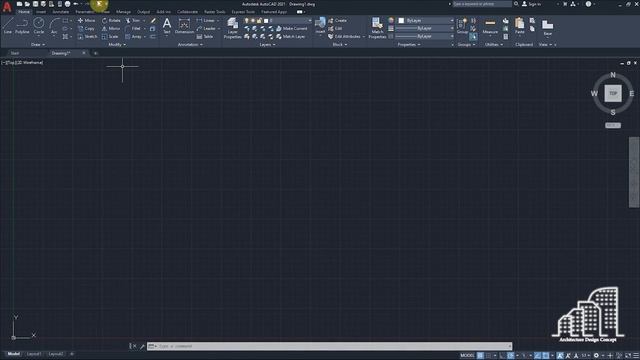Expand the Block panel
This screenshot has height=360, width=640.
click(340, 44)
